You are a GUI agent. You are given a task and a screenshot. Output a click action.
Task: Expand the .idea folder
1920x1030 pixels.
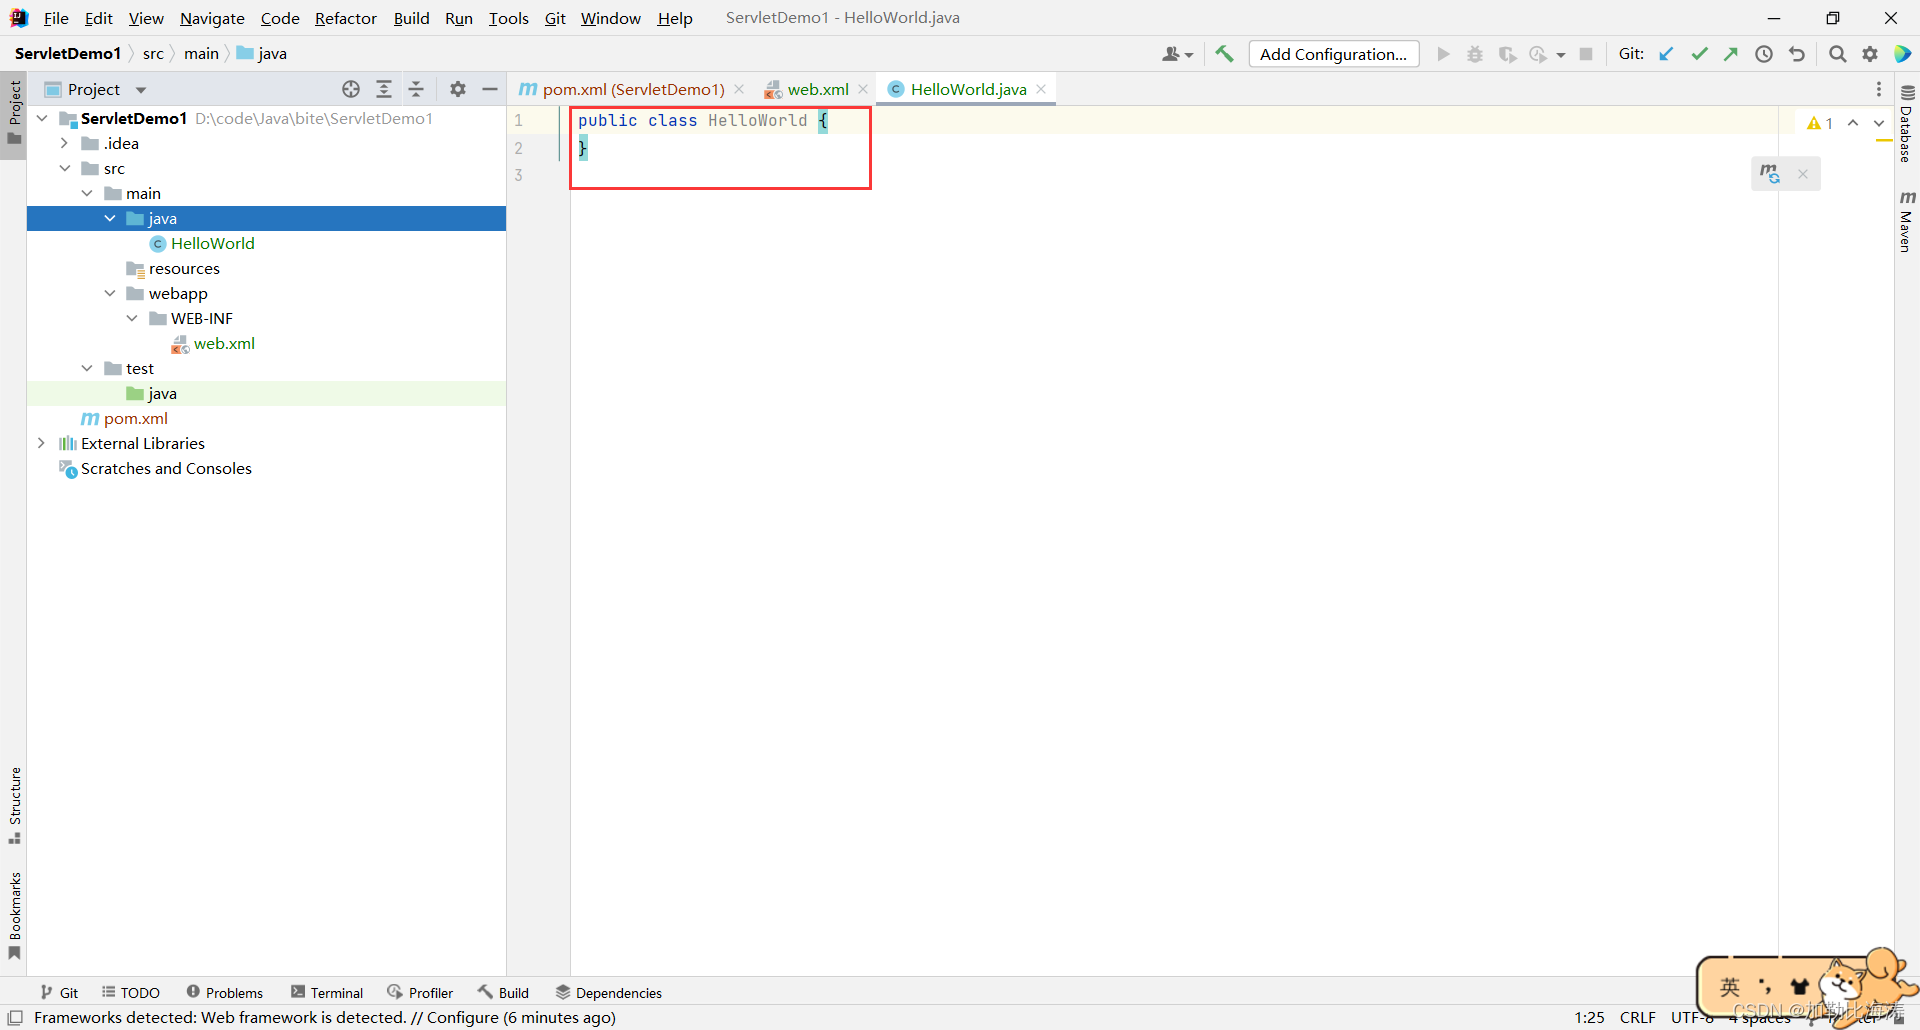pyautogui.click(x=64, y=143)
